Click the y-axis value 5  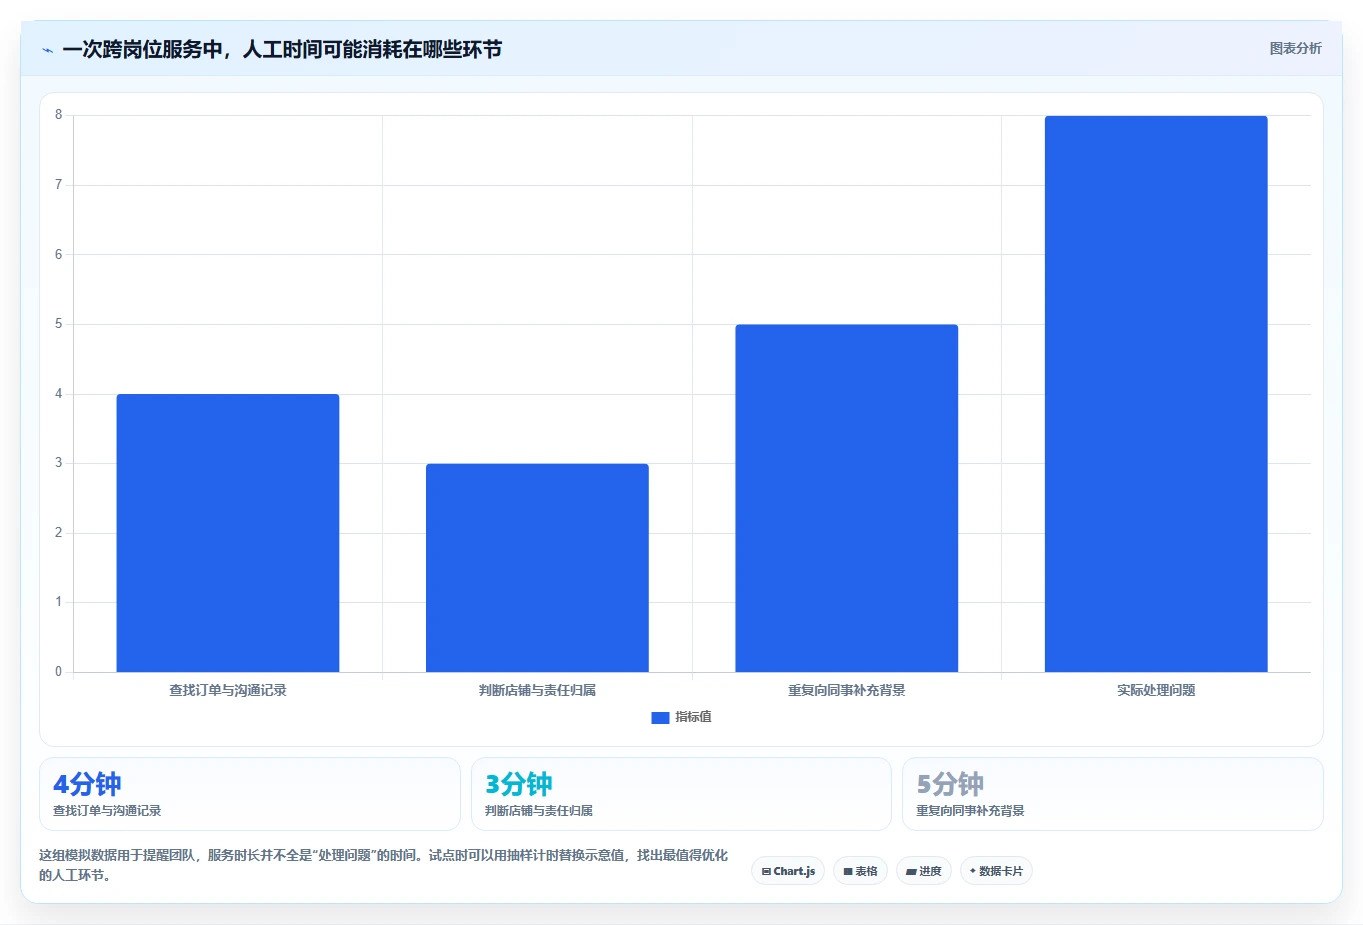tap(59, 324)
